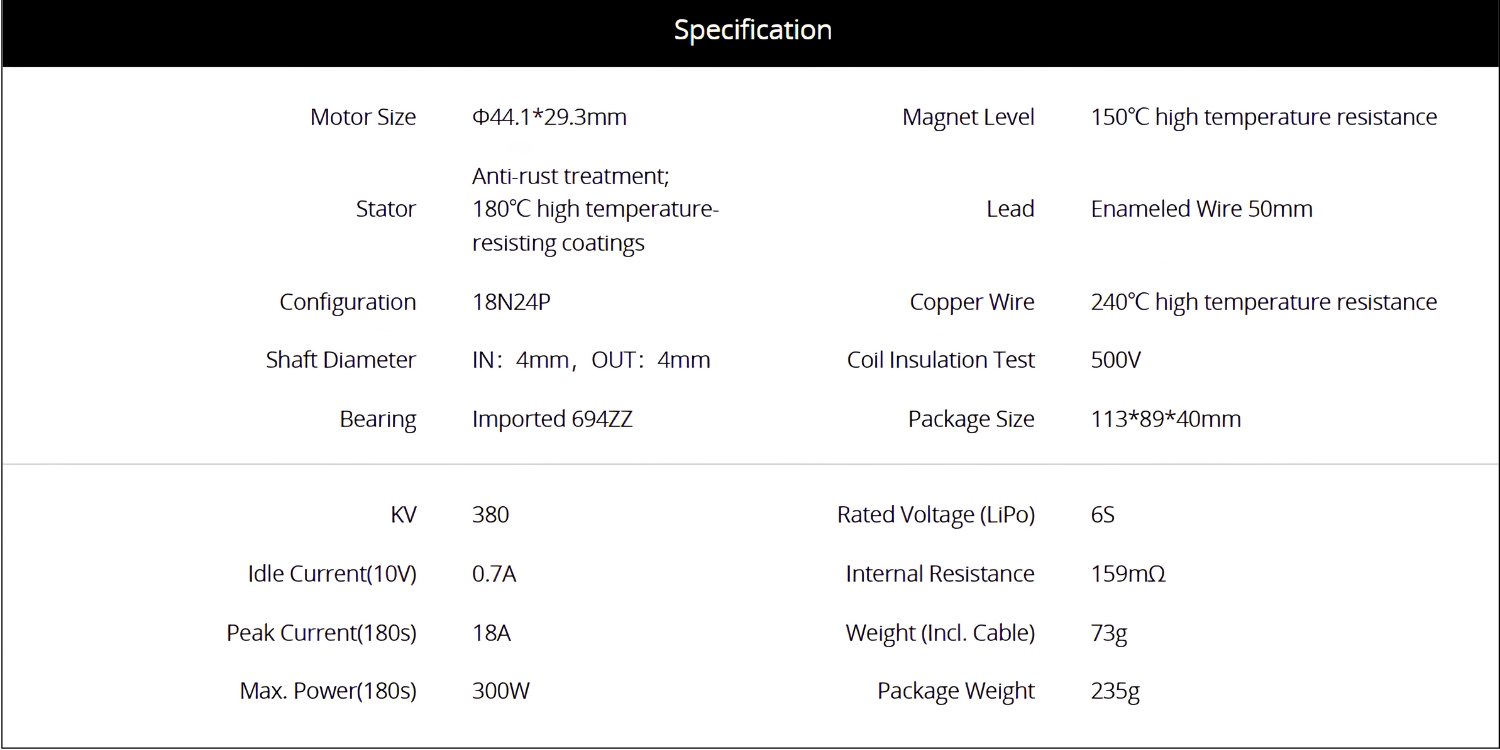This screenshot has height=750, width=1500.
Task: Select the 235g package weight value
Action: pyautogui.click(x=1115, y=691)
